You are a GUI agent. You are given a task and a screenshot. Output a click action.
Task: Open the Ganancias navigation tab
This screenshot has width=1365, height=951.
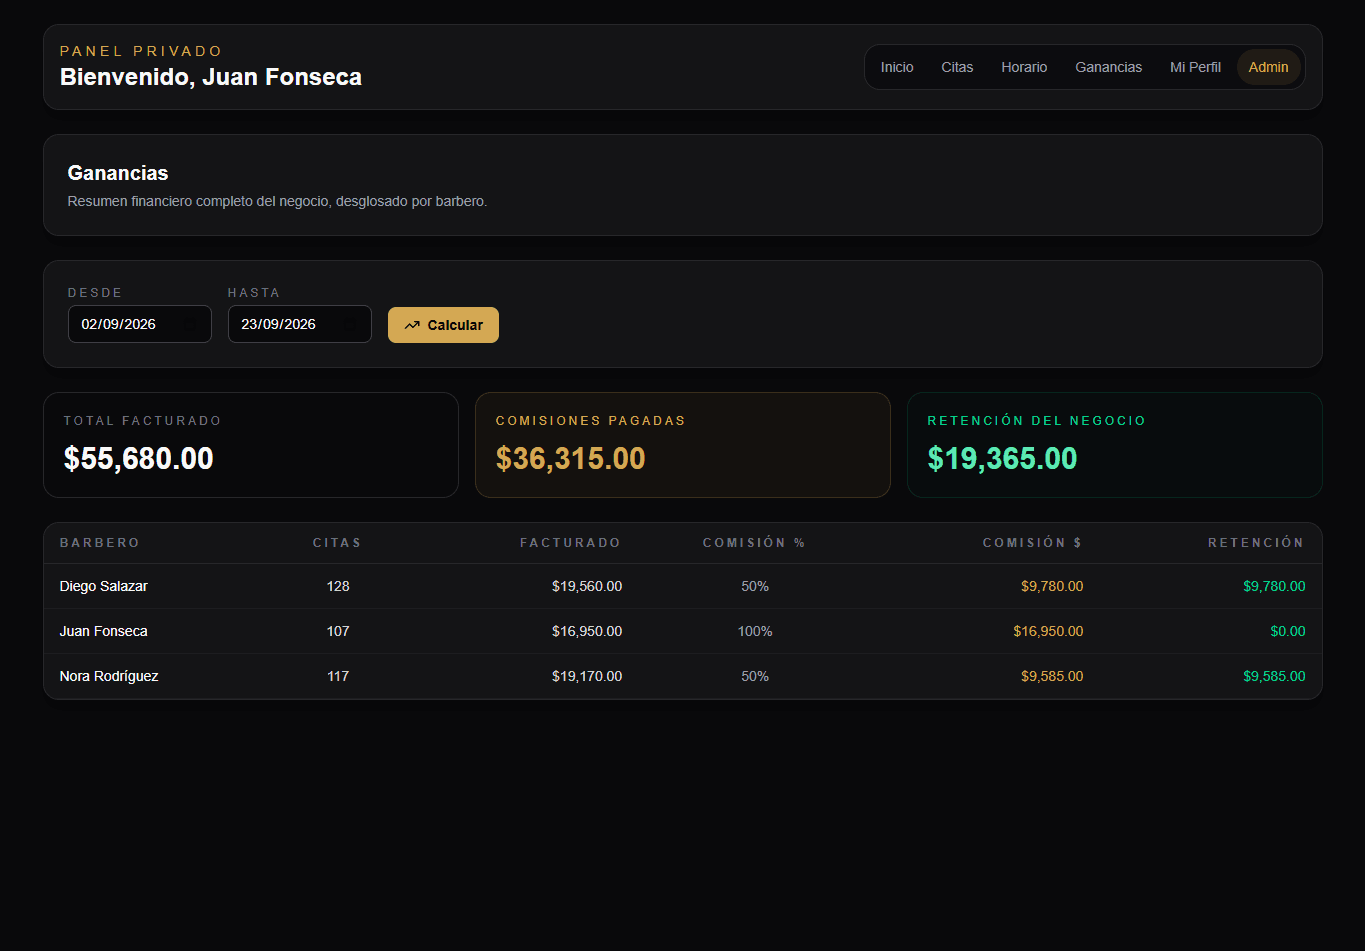(1108, 67)
